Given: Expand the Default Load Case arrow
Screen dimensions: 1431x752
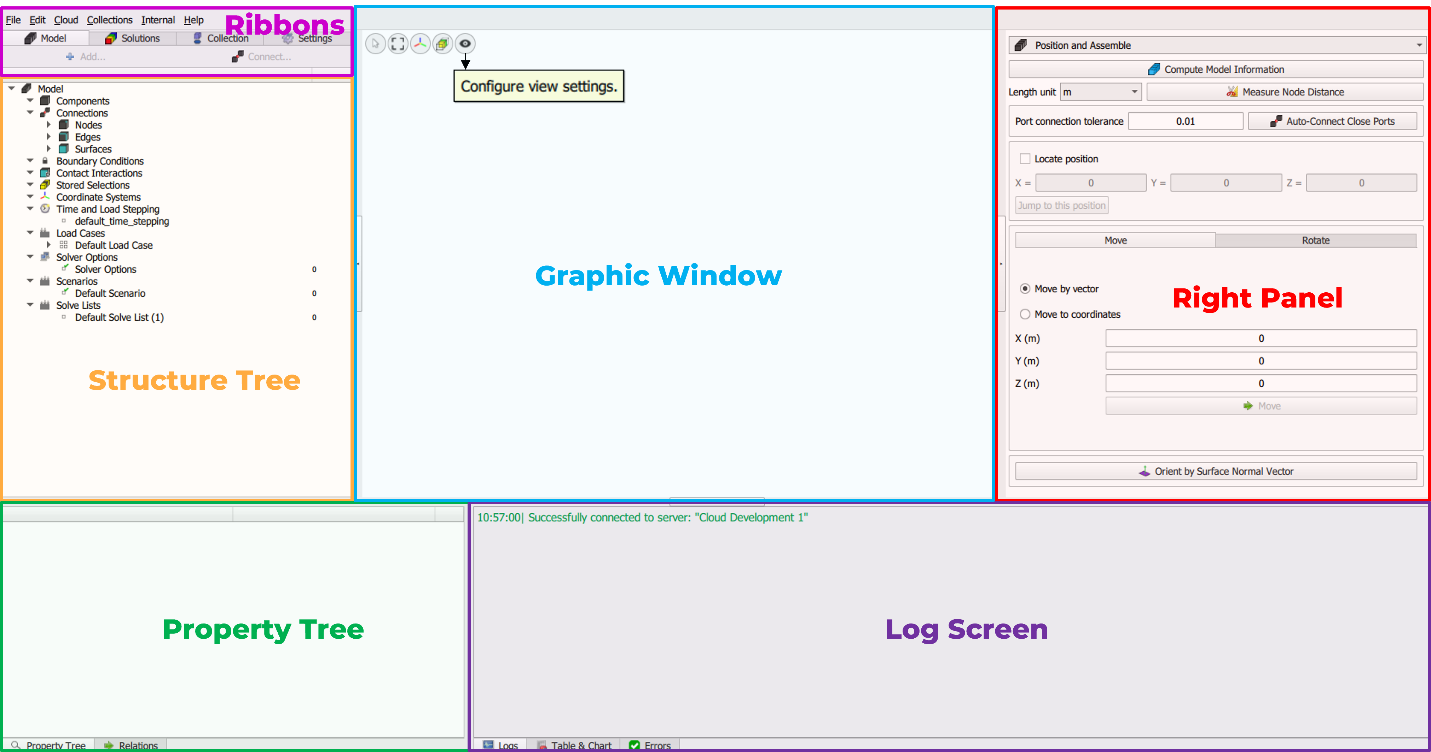Looking at the screenshot, I should coord(49,245).
